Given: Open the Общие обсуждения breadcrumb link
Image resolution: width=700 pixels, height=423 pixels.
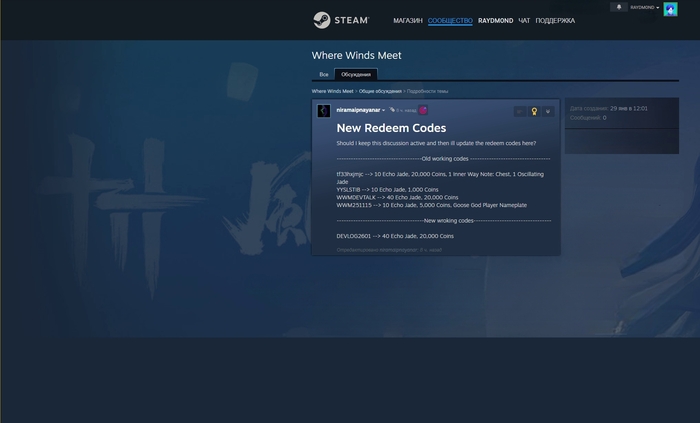Looking at the screenshot, I should [x=380, y=91].
